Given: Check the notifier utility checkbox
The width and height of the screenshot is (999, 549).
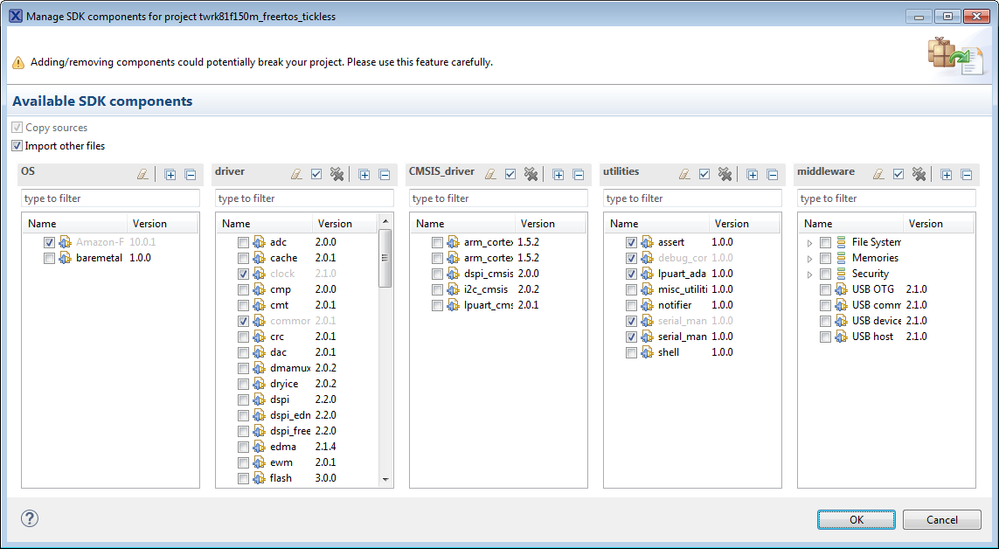Looking at the screenshot, I should (x=631, y=305).
